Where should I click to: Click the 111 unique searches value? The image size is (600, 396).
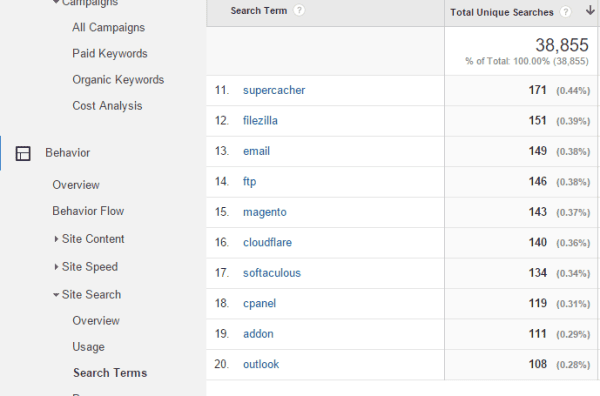tap(537, 334)
